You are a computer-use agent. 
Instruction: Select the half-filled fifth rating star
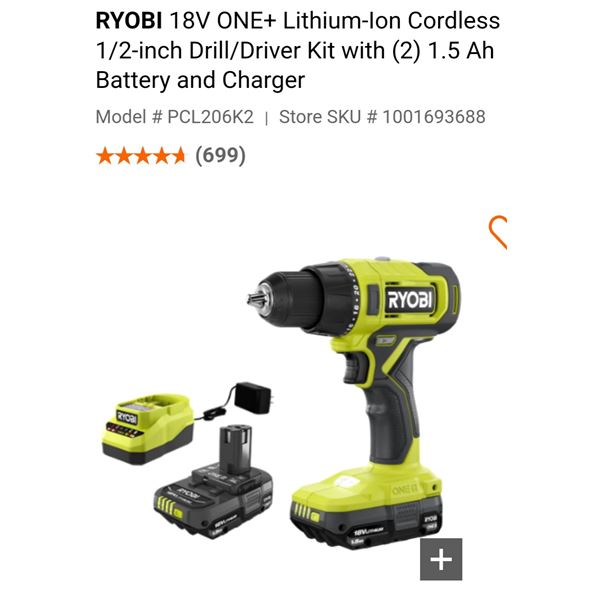(x=178, y=157)
